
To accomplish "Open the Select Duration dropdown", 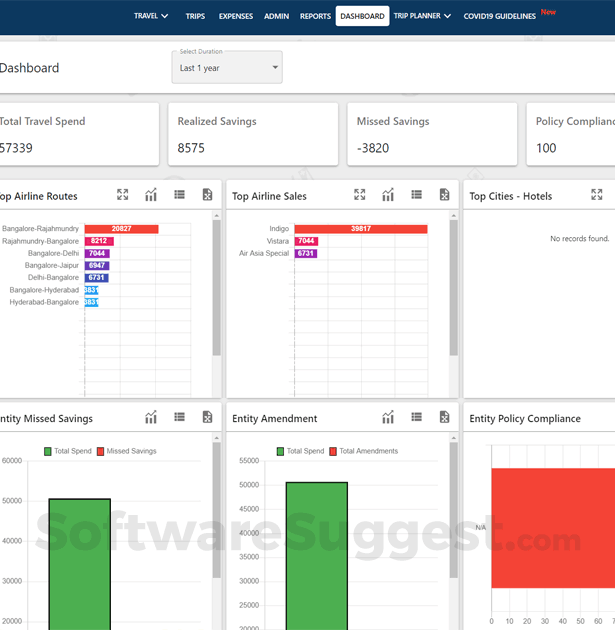I will [x=227, y=68].
